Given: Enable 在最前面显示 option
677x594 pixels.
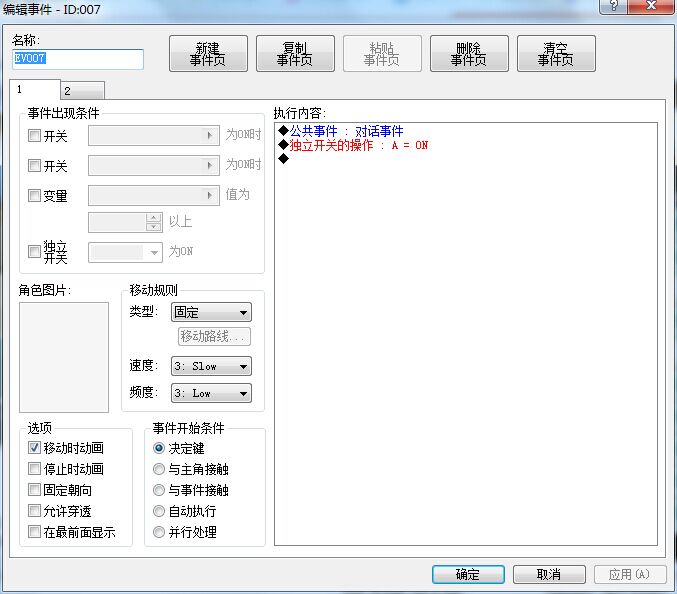Looking at the screenshot, I should click(x=34, y=531).
